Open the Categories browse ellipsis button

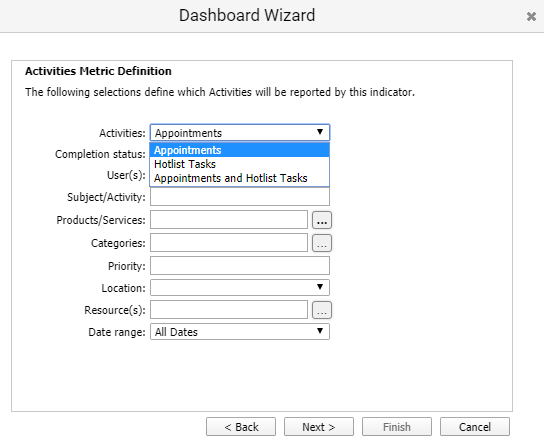pyautogui.click(x=322, y=243)
